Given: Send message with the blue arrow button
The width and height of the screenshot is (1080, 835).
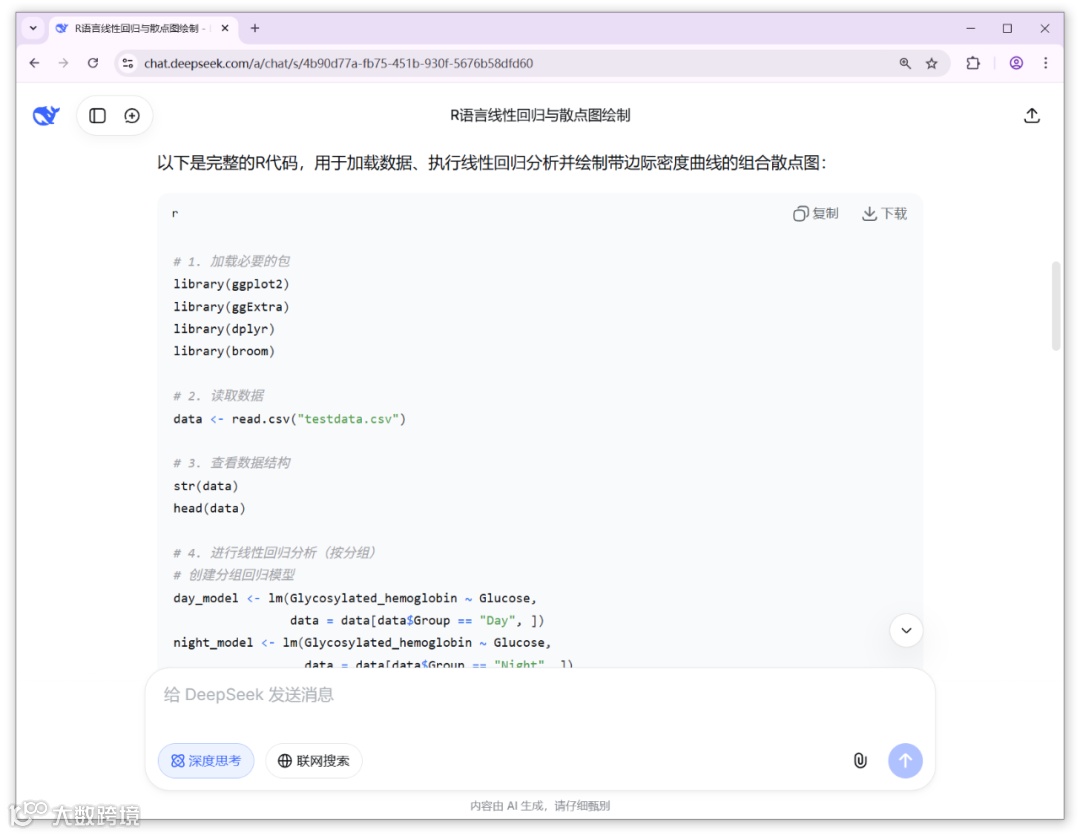Looking at the screenshot, I should (x=905, y=761).
